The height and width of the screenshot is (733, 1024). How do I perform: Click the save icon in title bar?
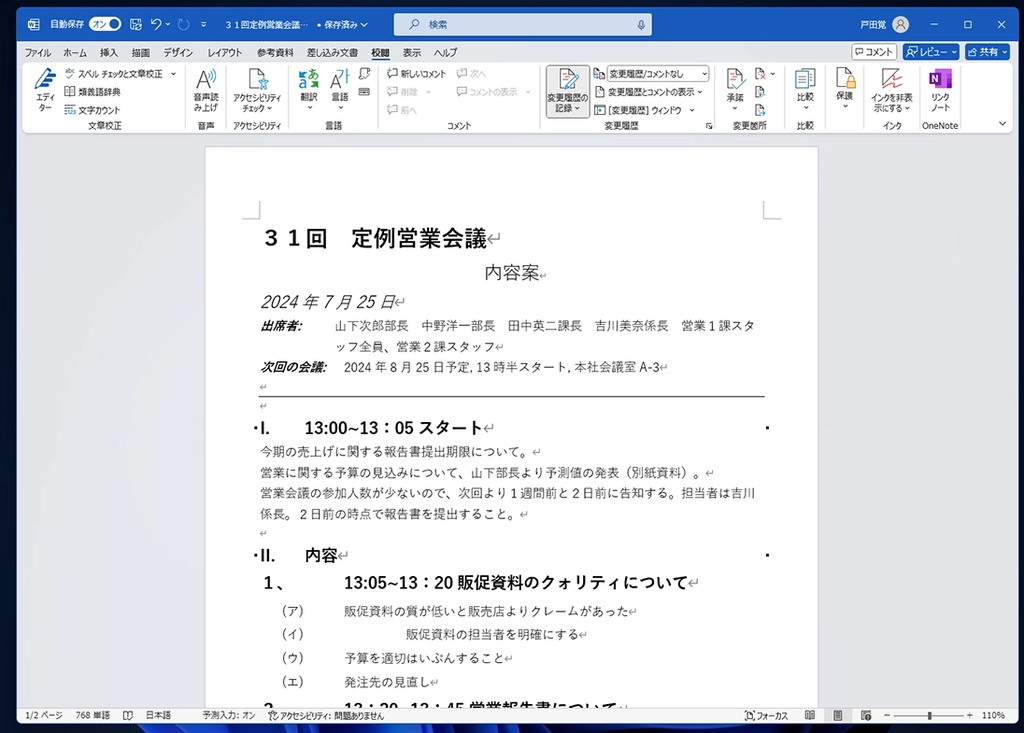[136, 24]
